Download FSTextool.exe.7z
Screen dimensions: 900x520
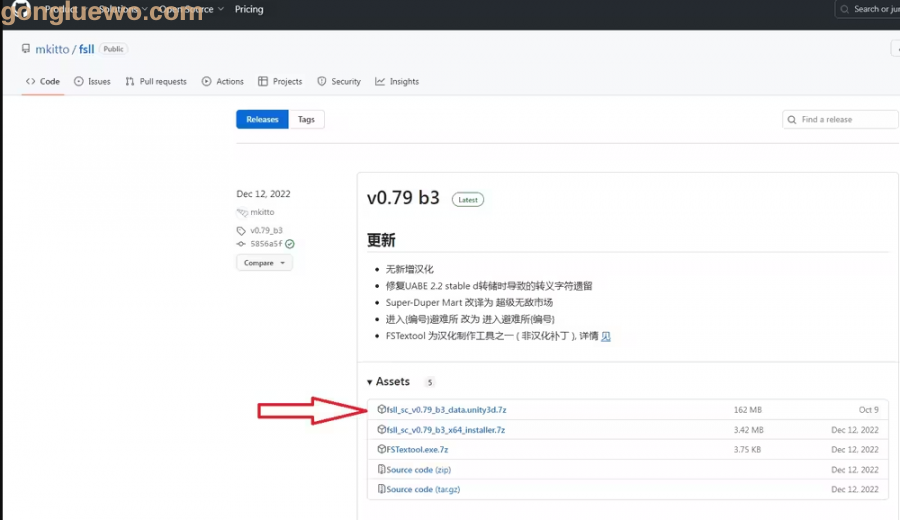[417, 449]
